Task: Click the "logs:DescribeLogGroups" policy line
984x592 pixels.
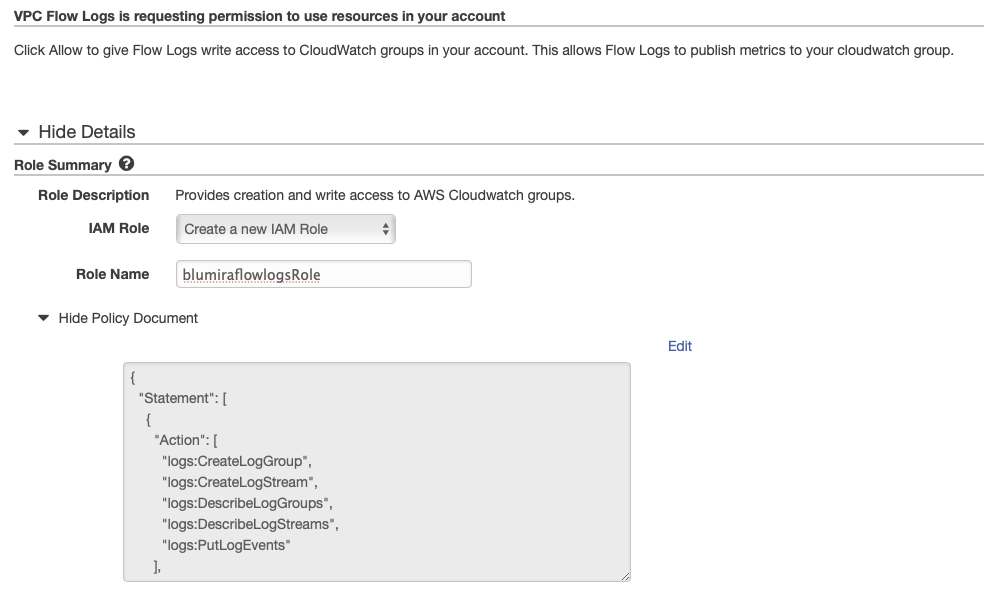Action: (x=247, y=503)
